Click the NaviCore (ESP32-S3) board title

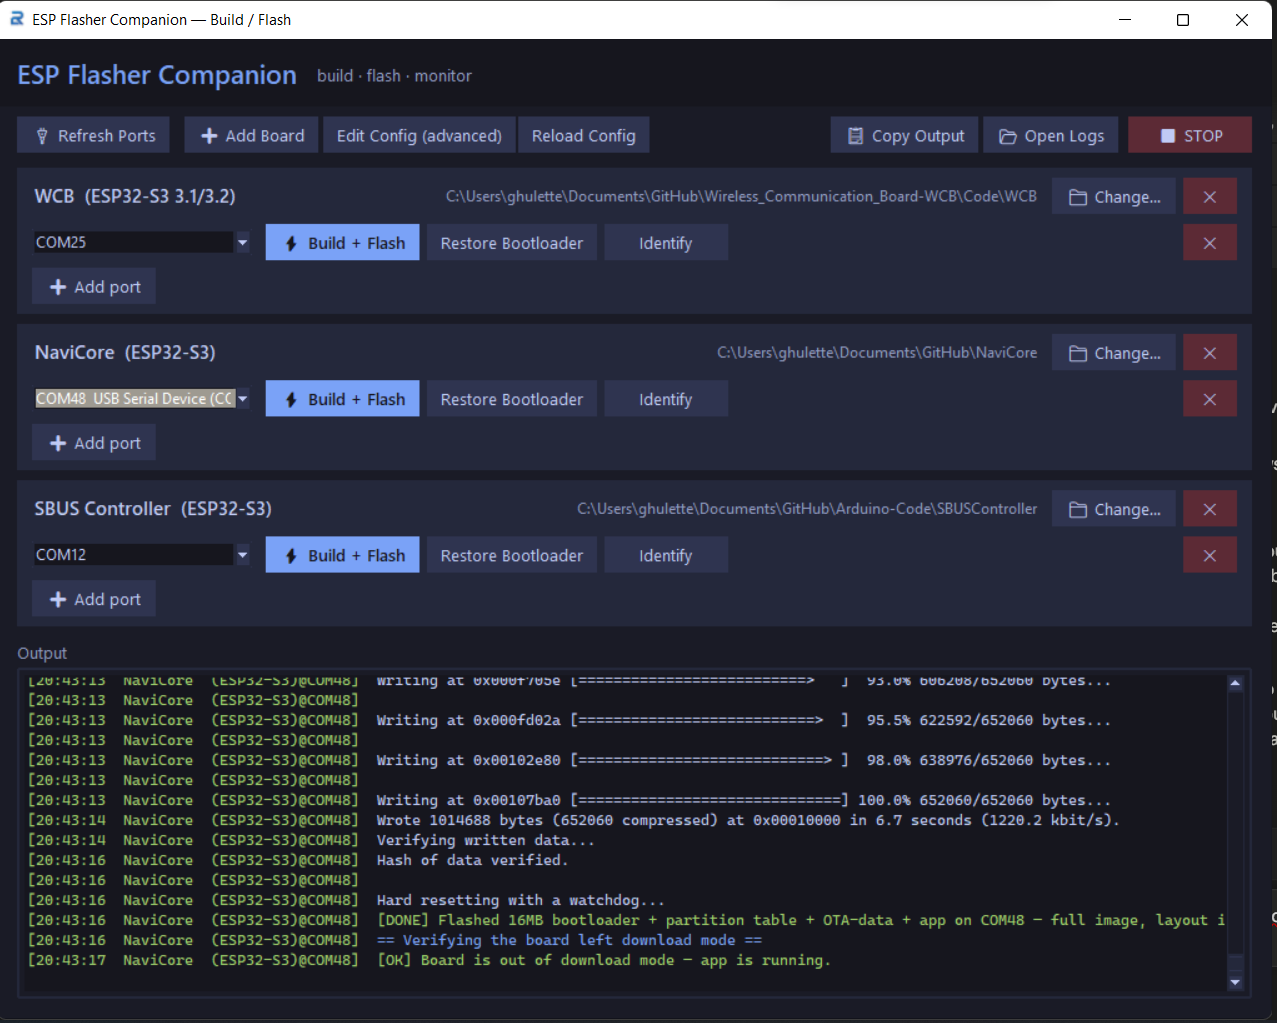[x=125, y=352]
